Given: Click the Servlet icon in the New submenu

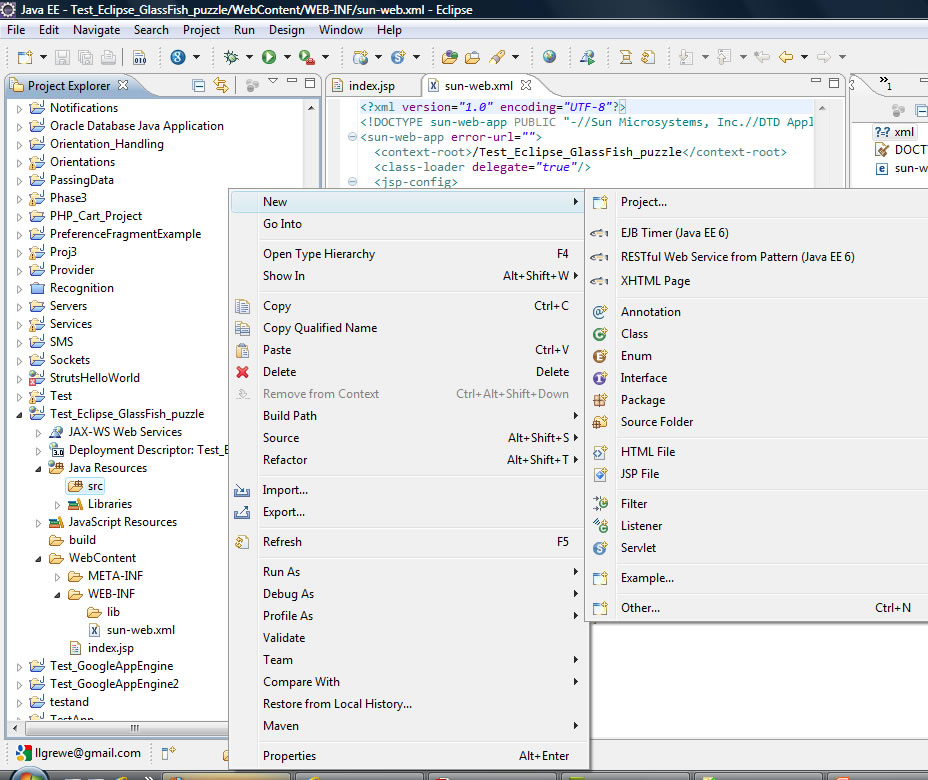Looking at the screenshot, I should coord(600,547).
